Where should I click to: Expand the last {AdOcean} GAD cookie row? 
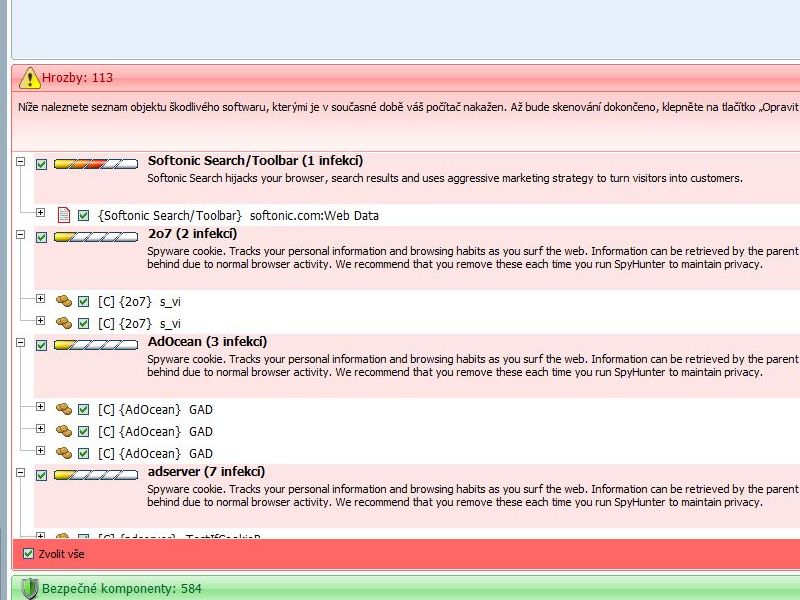click(40, 451)
